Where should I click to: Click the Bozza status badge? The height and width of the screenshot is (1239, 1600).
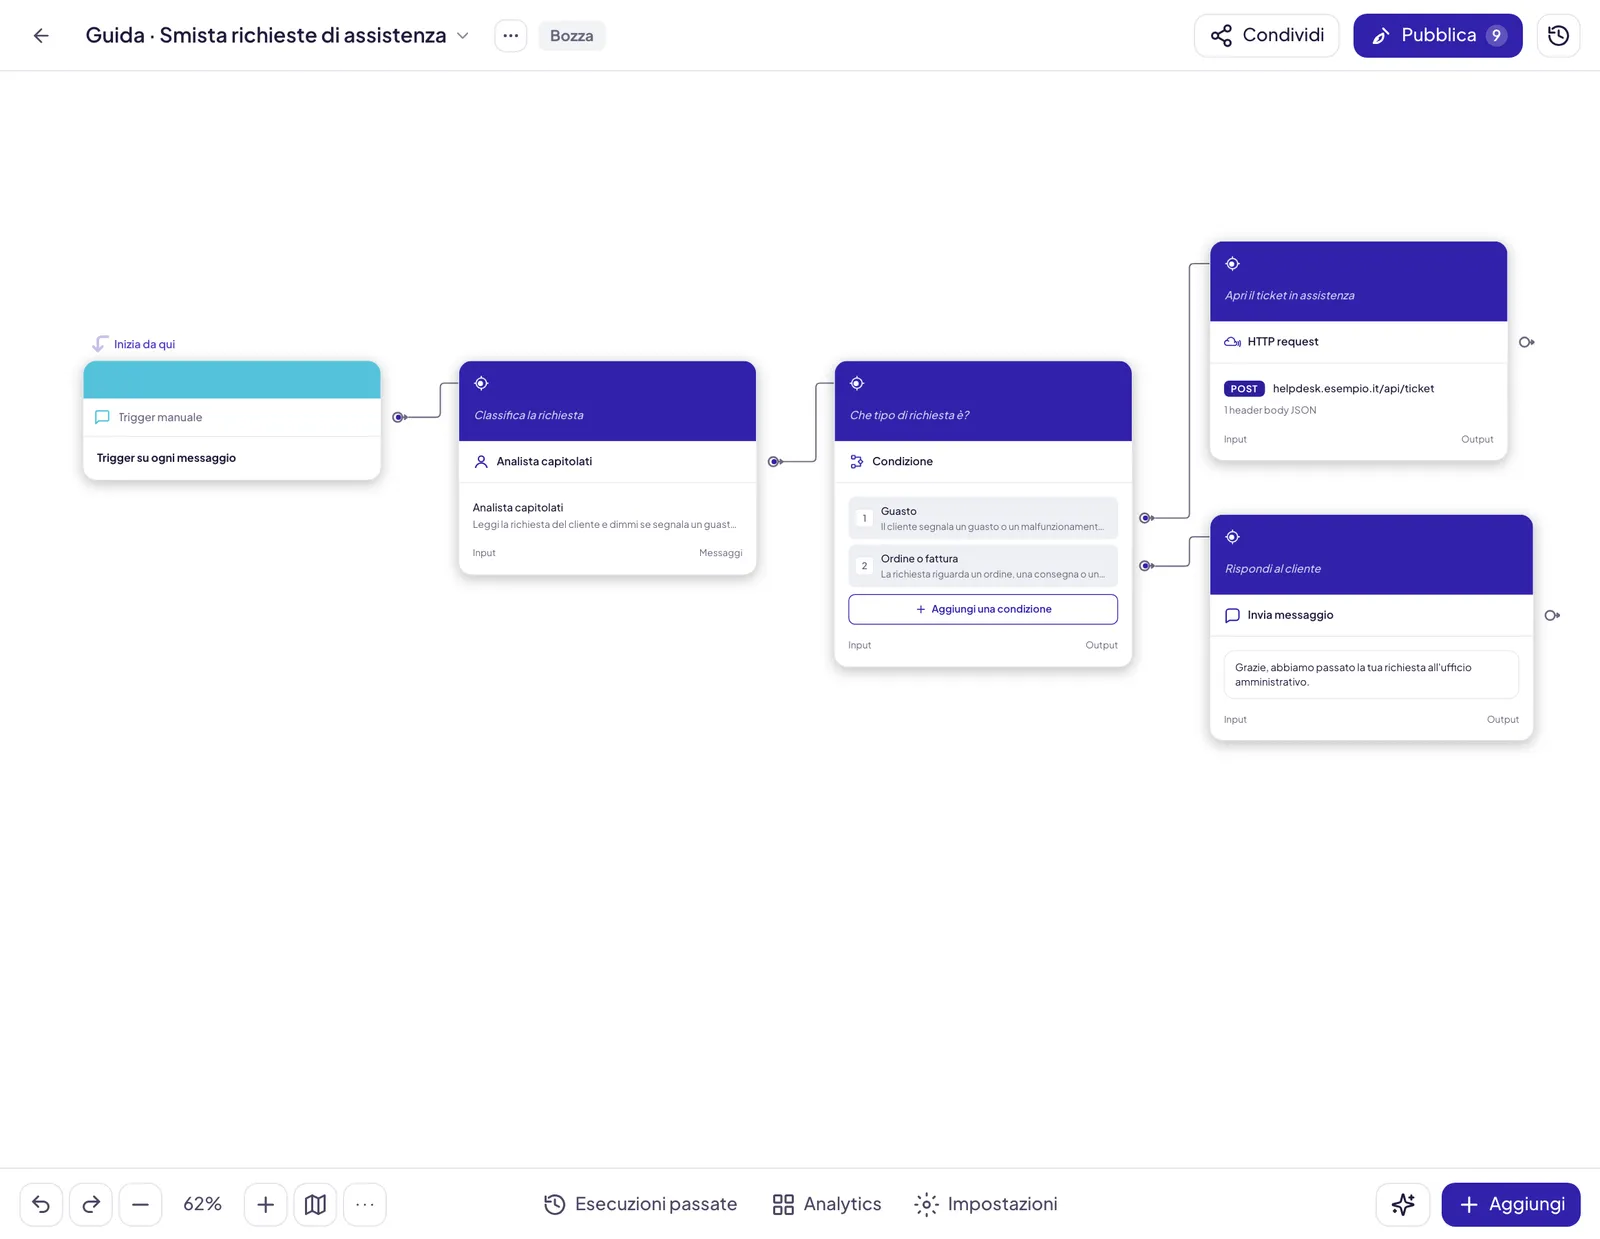(572, 36)
